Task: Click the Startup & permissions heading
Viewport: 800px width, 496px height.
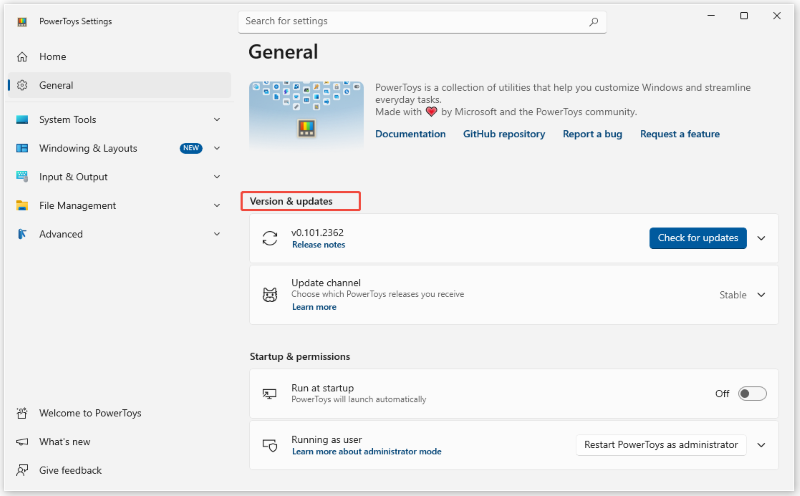Action: (x=300, y=357)
